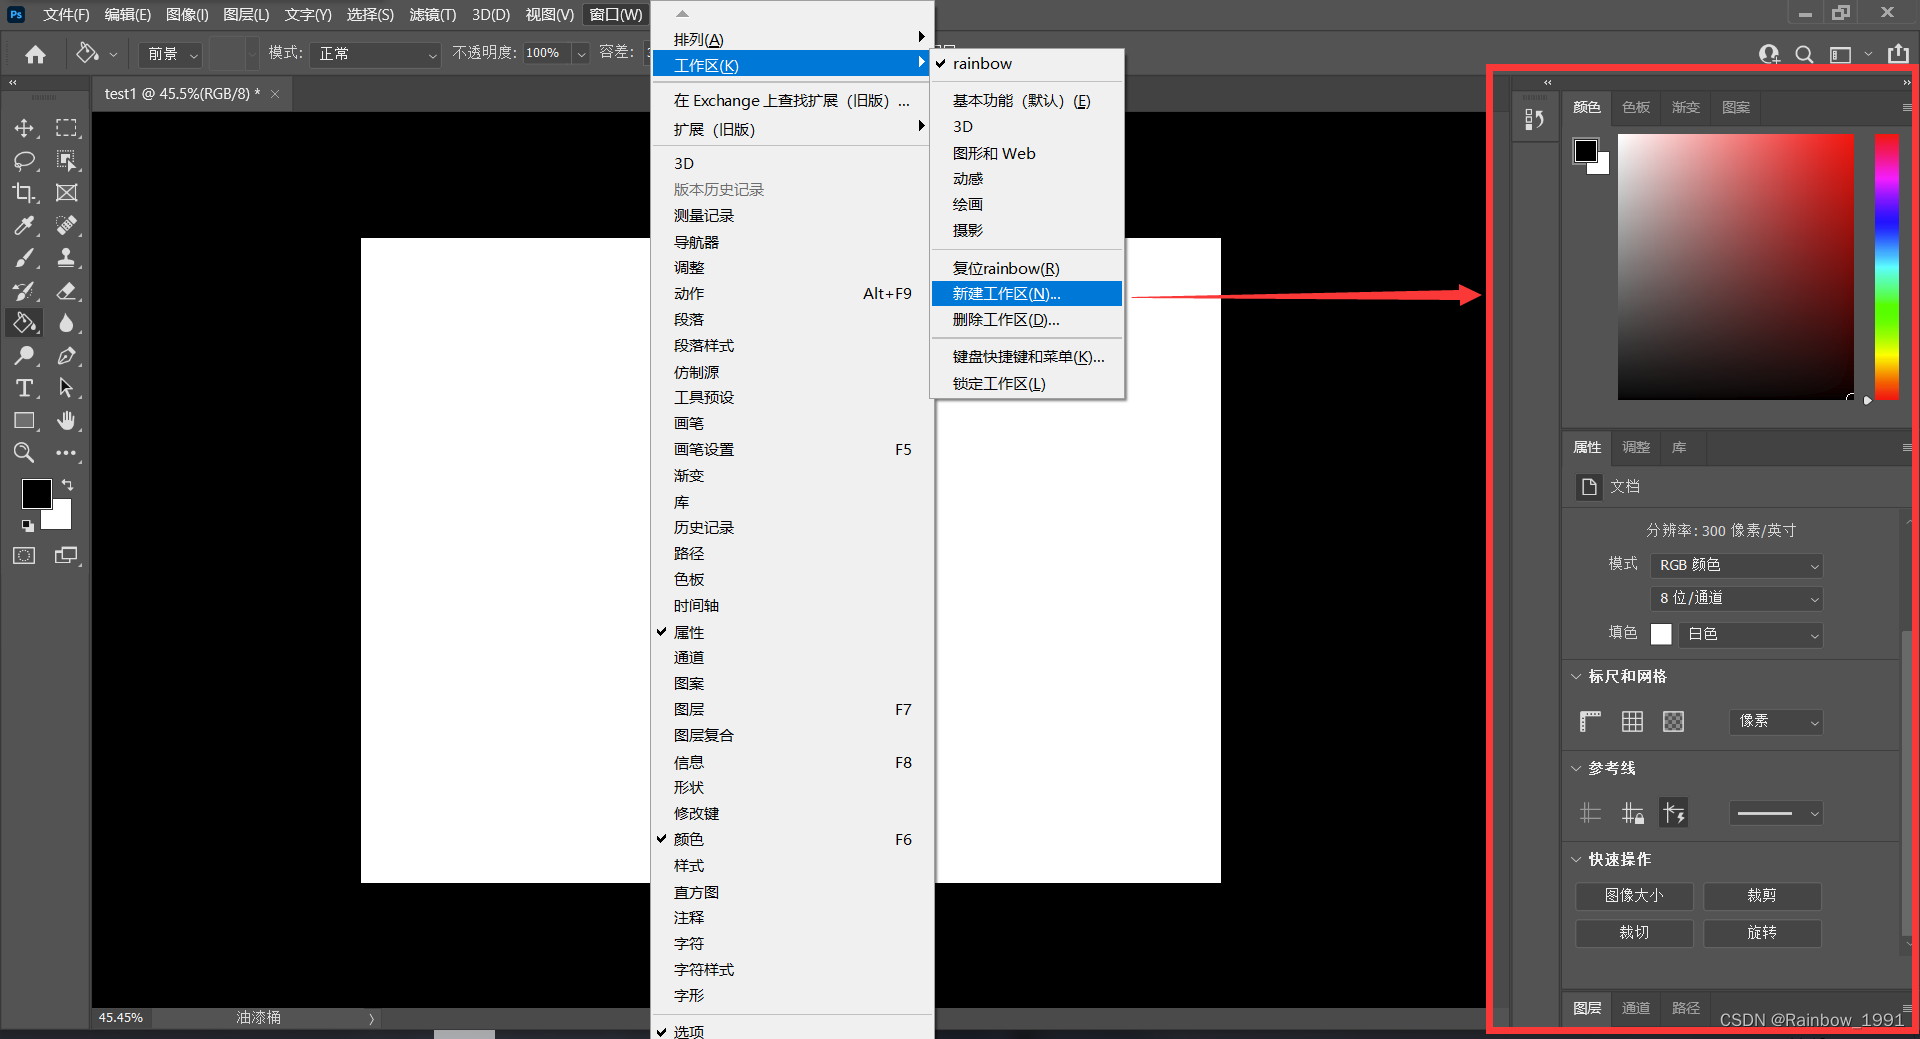
Task: Open the Search icon in options bar
Action: pyautogui.click(x=1804, y=54)
